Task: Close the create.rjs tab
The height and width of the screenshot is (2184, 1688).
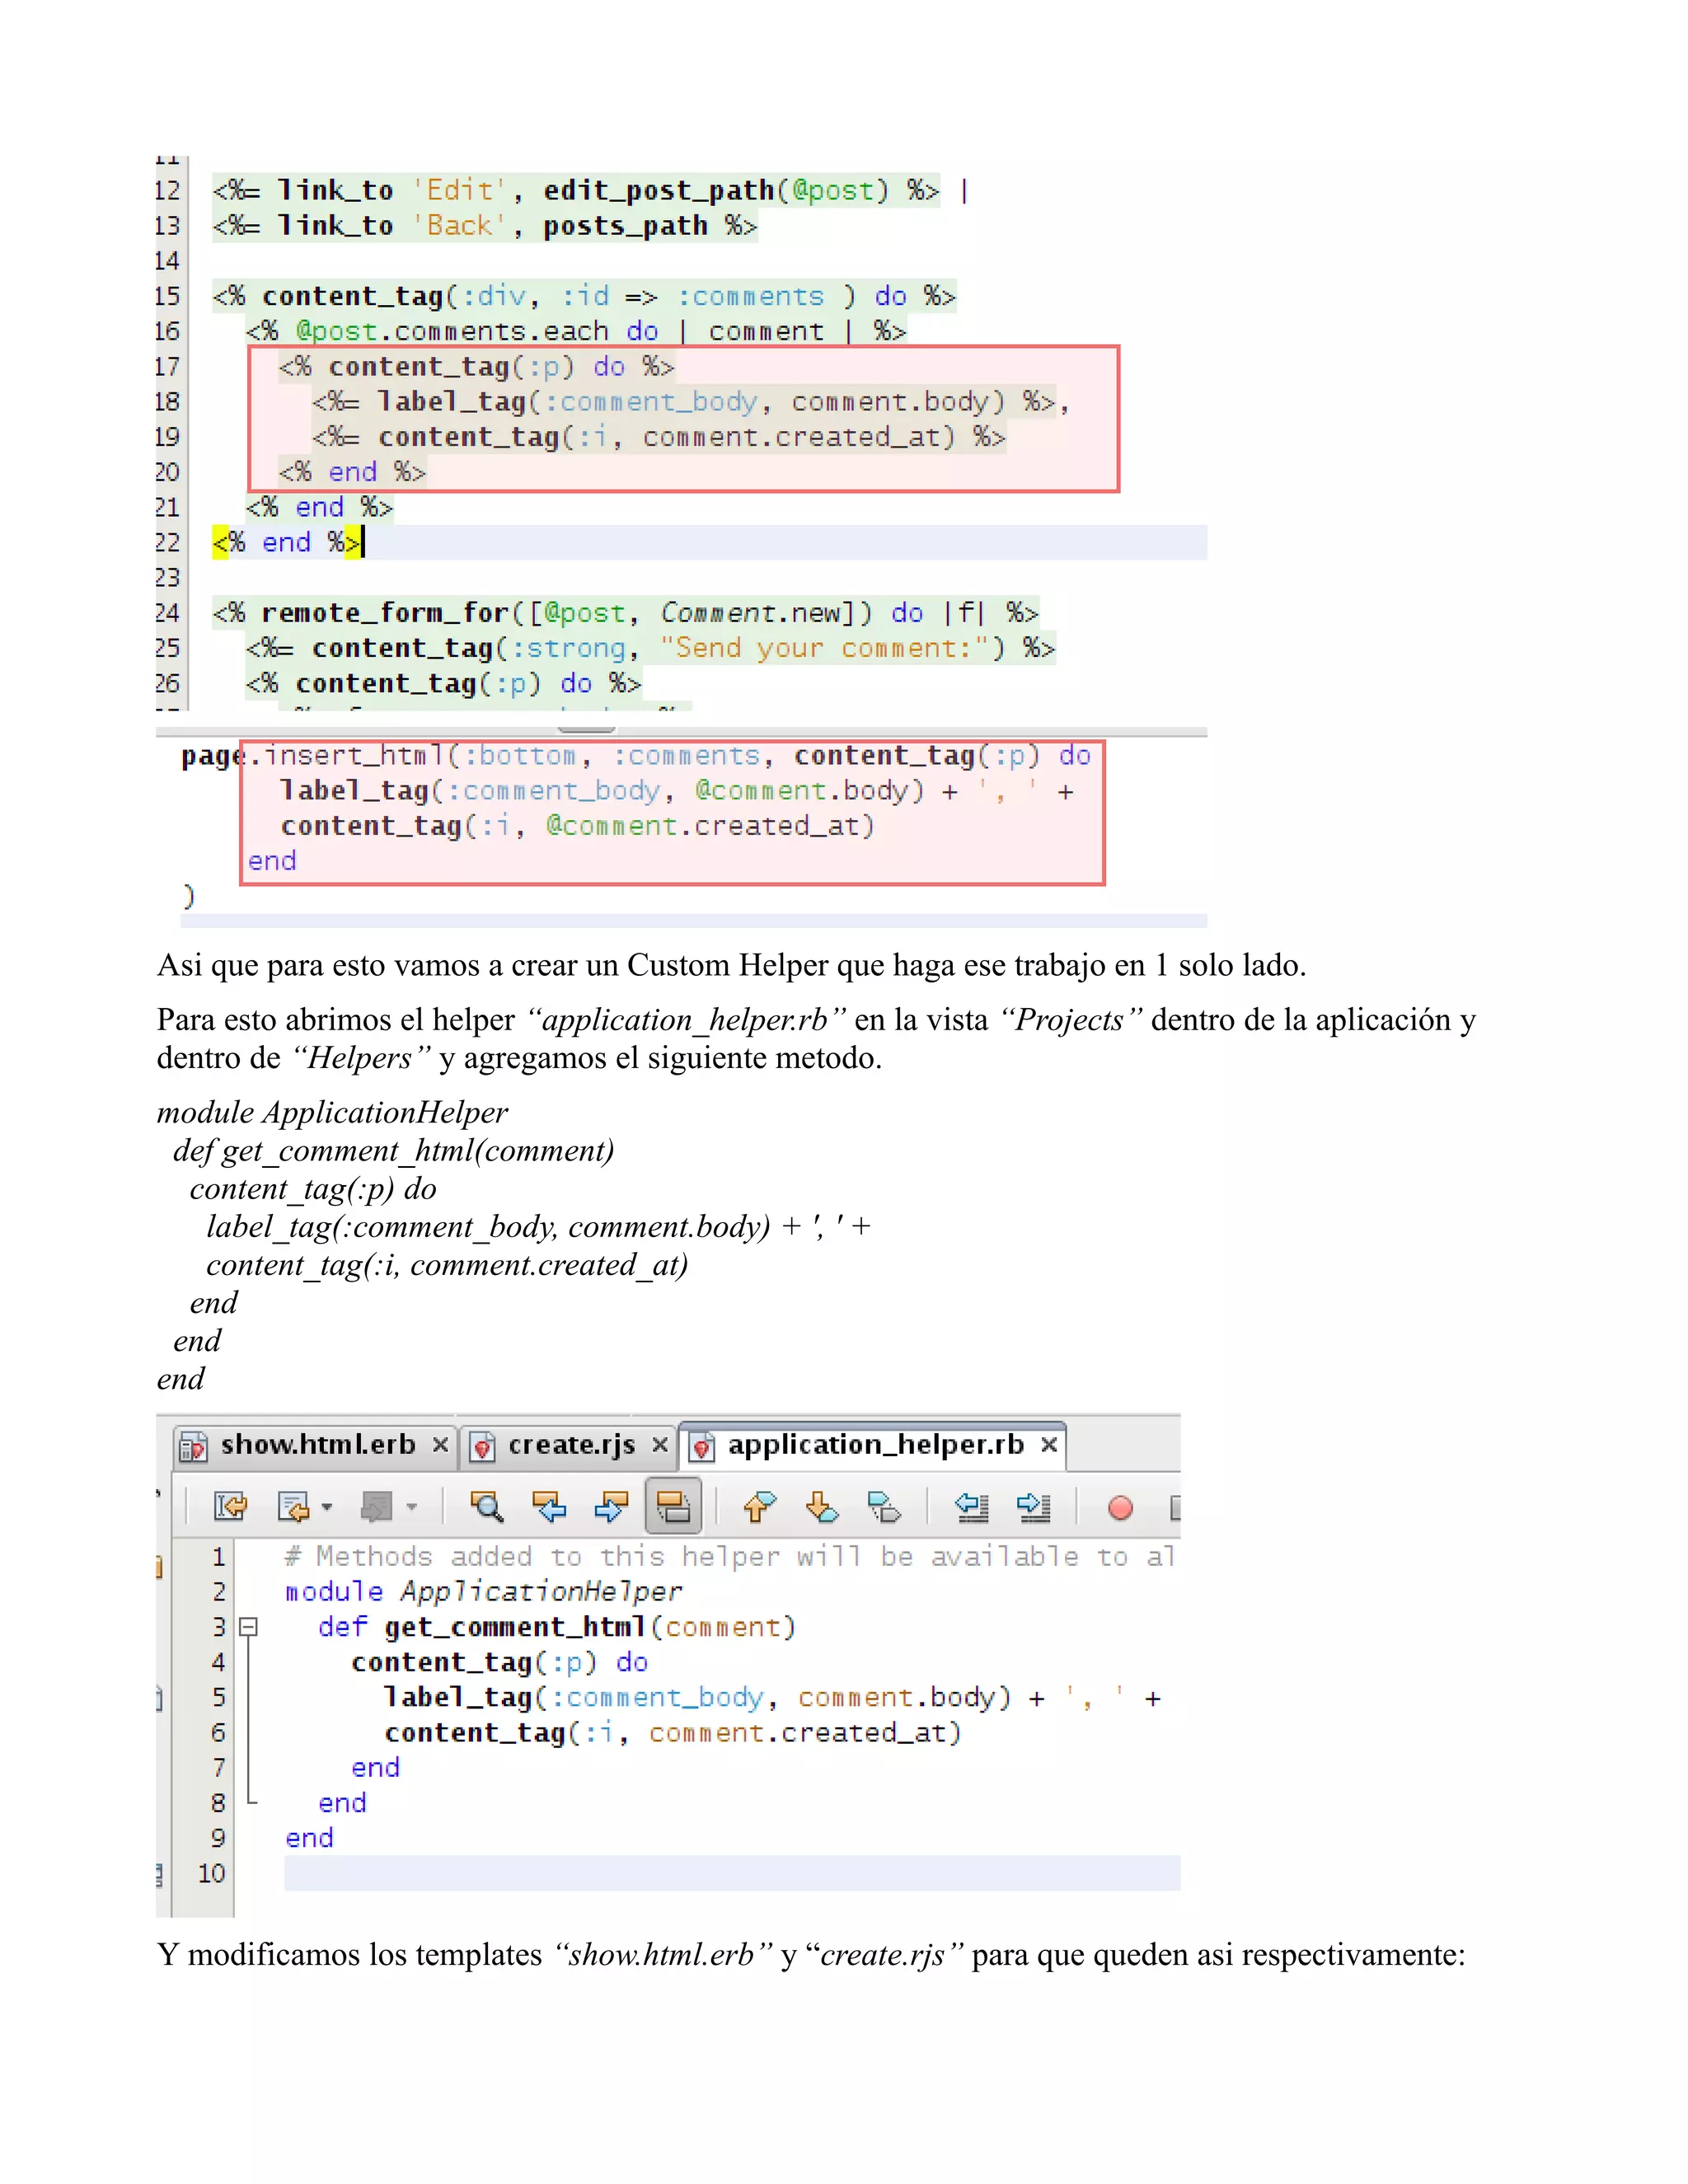Action: [660, 1445]
